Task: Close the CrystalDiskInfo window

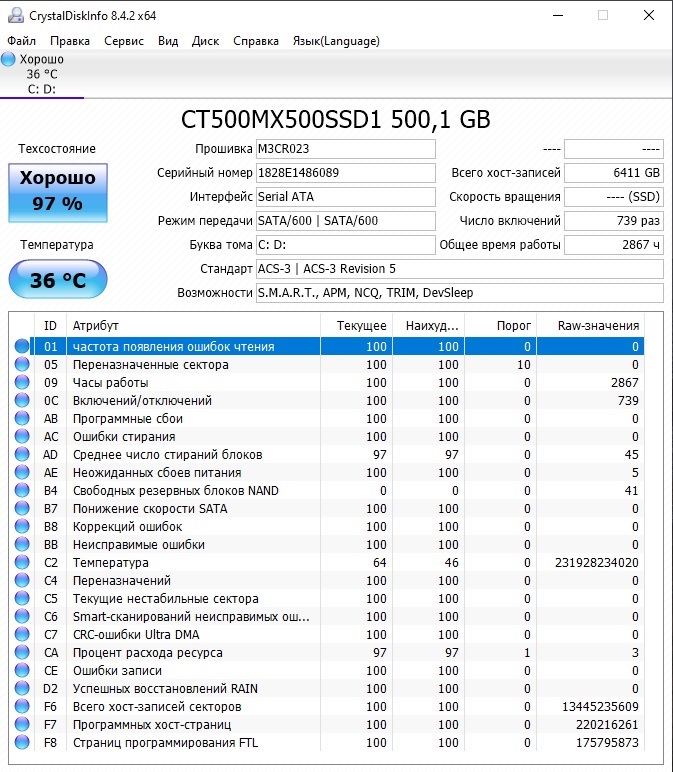Action: tap(649, 15)
